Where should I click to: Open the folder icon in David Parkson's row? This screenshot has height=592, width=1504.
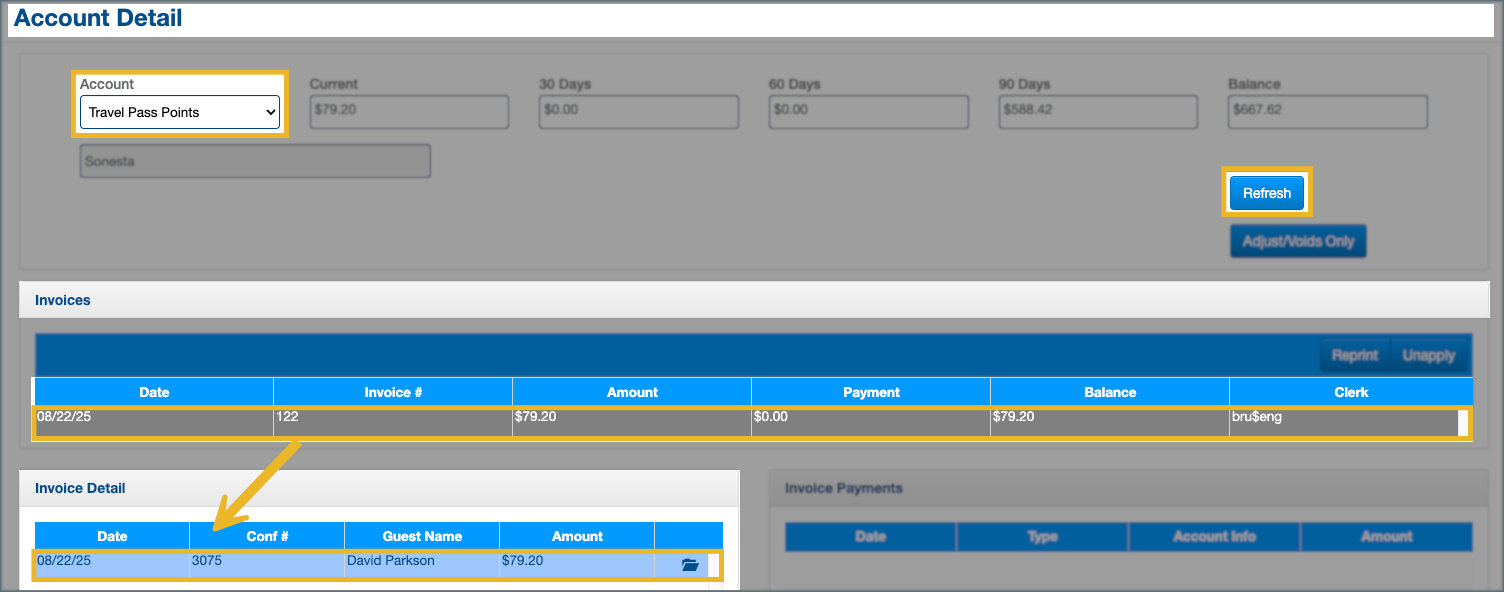689,565
